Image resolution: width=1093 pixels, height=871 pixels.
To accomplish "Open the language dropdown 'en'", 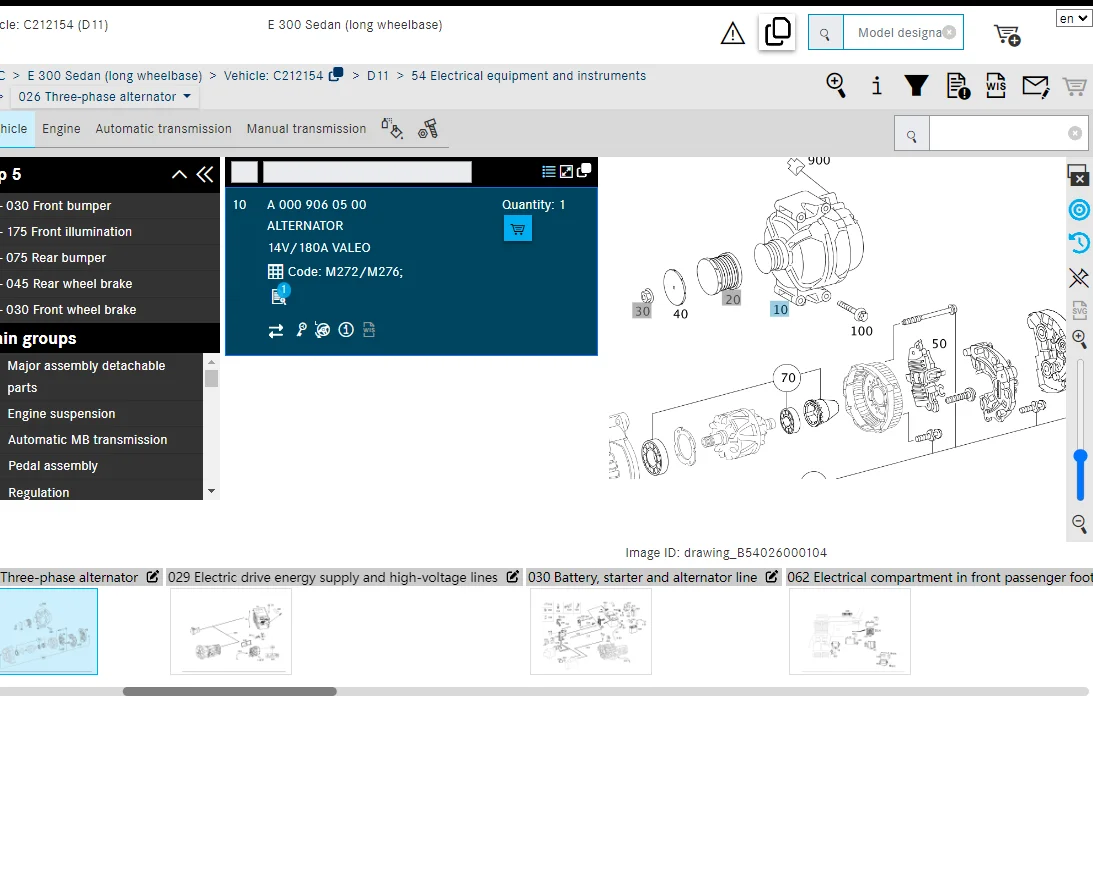I will point(1073,19).
